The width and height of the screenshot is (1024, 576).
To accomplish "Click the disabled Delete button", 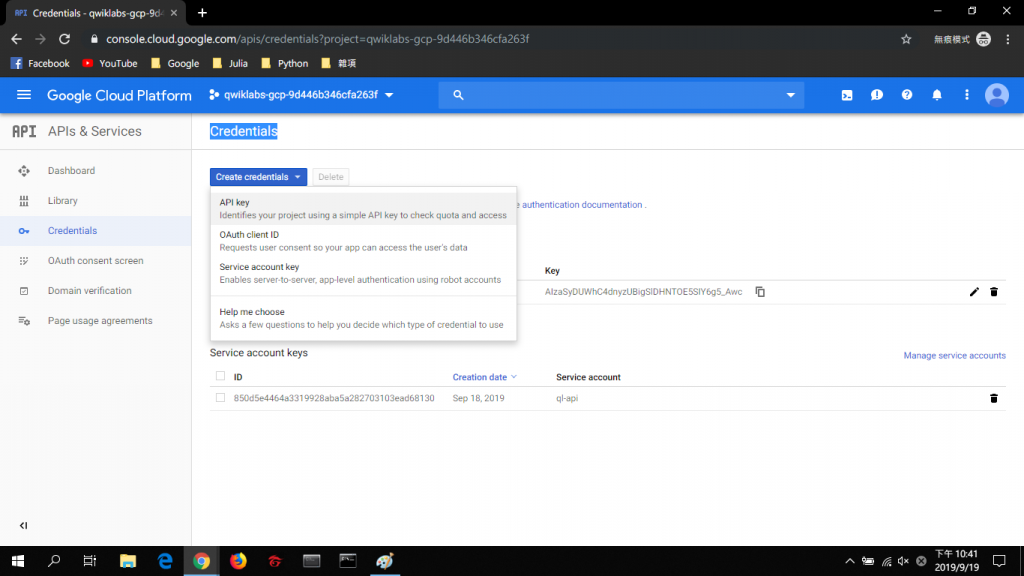I will (330, 177).
